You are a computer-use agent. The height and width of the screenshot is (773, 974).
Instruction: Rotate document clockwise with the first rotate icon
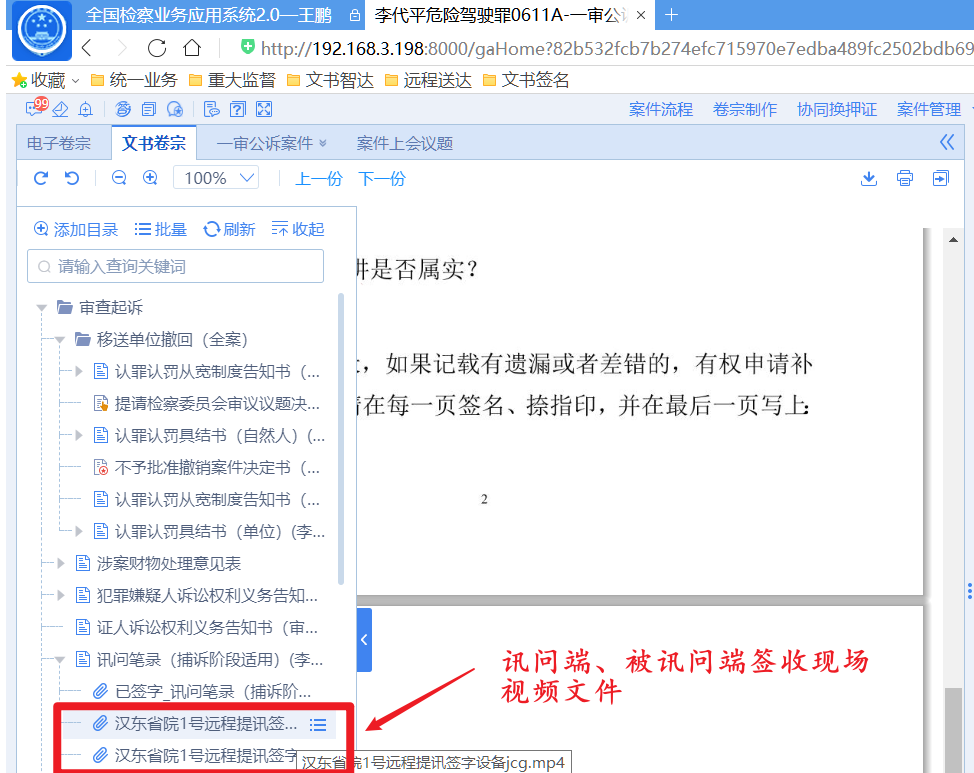coord(41,178)
